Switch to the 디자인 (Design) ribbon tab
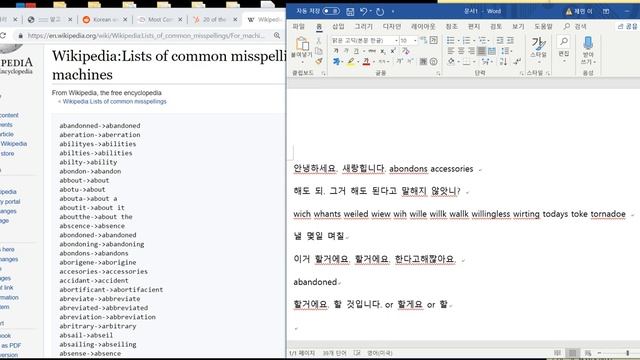Viewport: 640px width, 360px height. coord(392,27)
